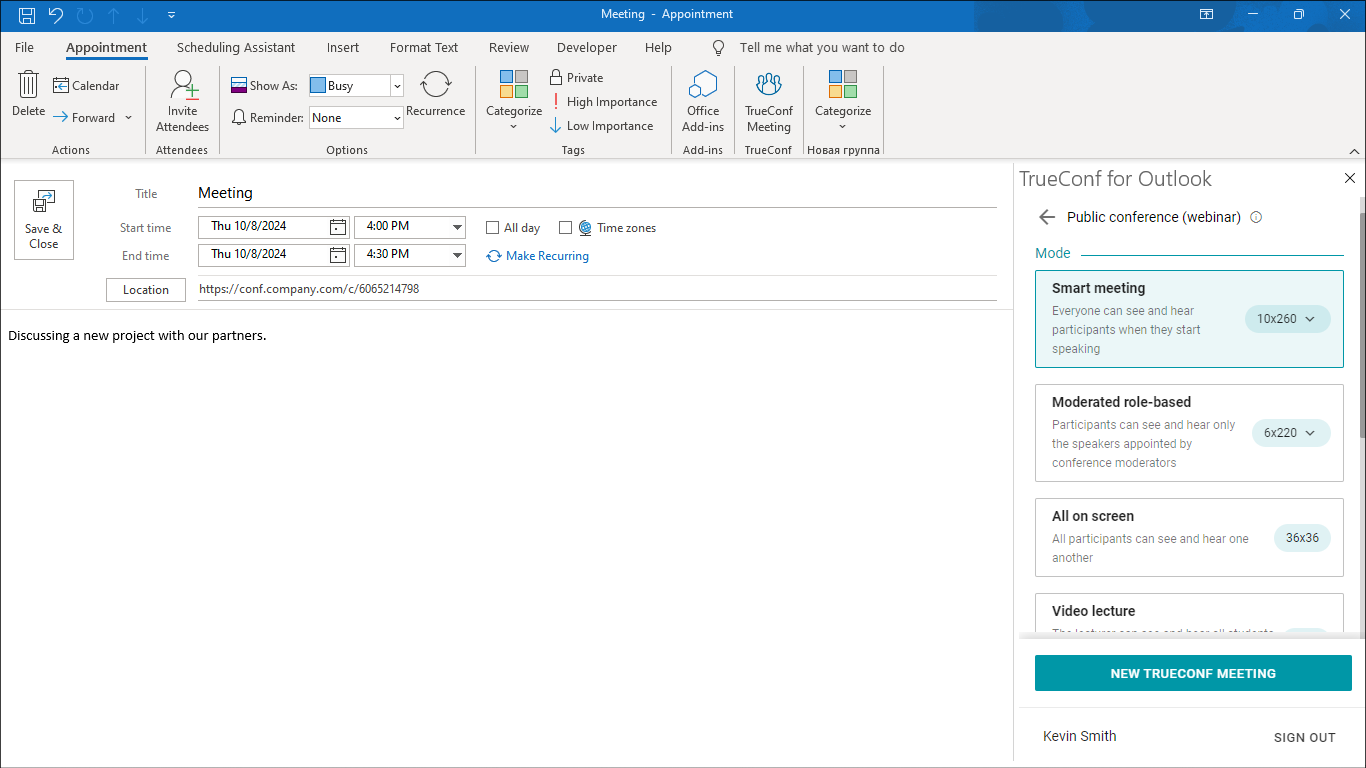
Task: Mark appointment as Private
Action: click(577, 78)
